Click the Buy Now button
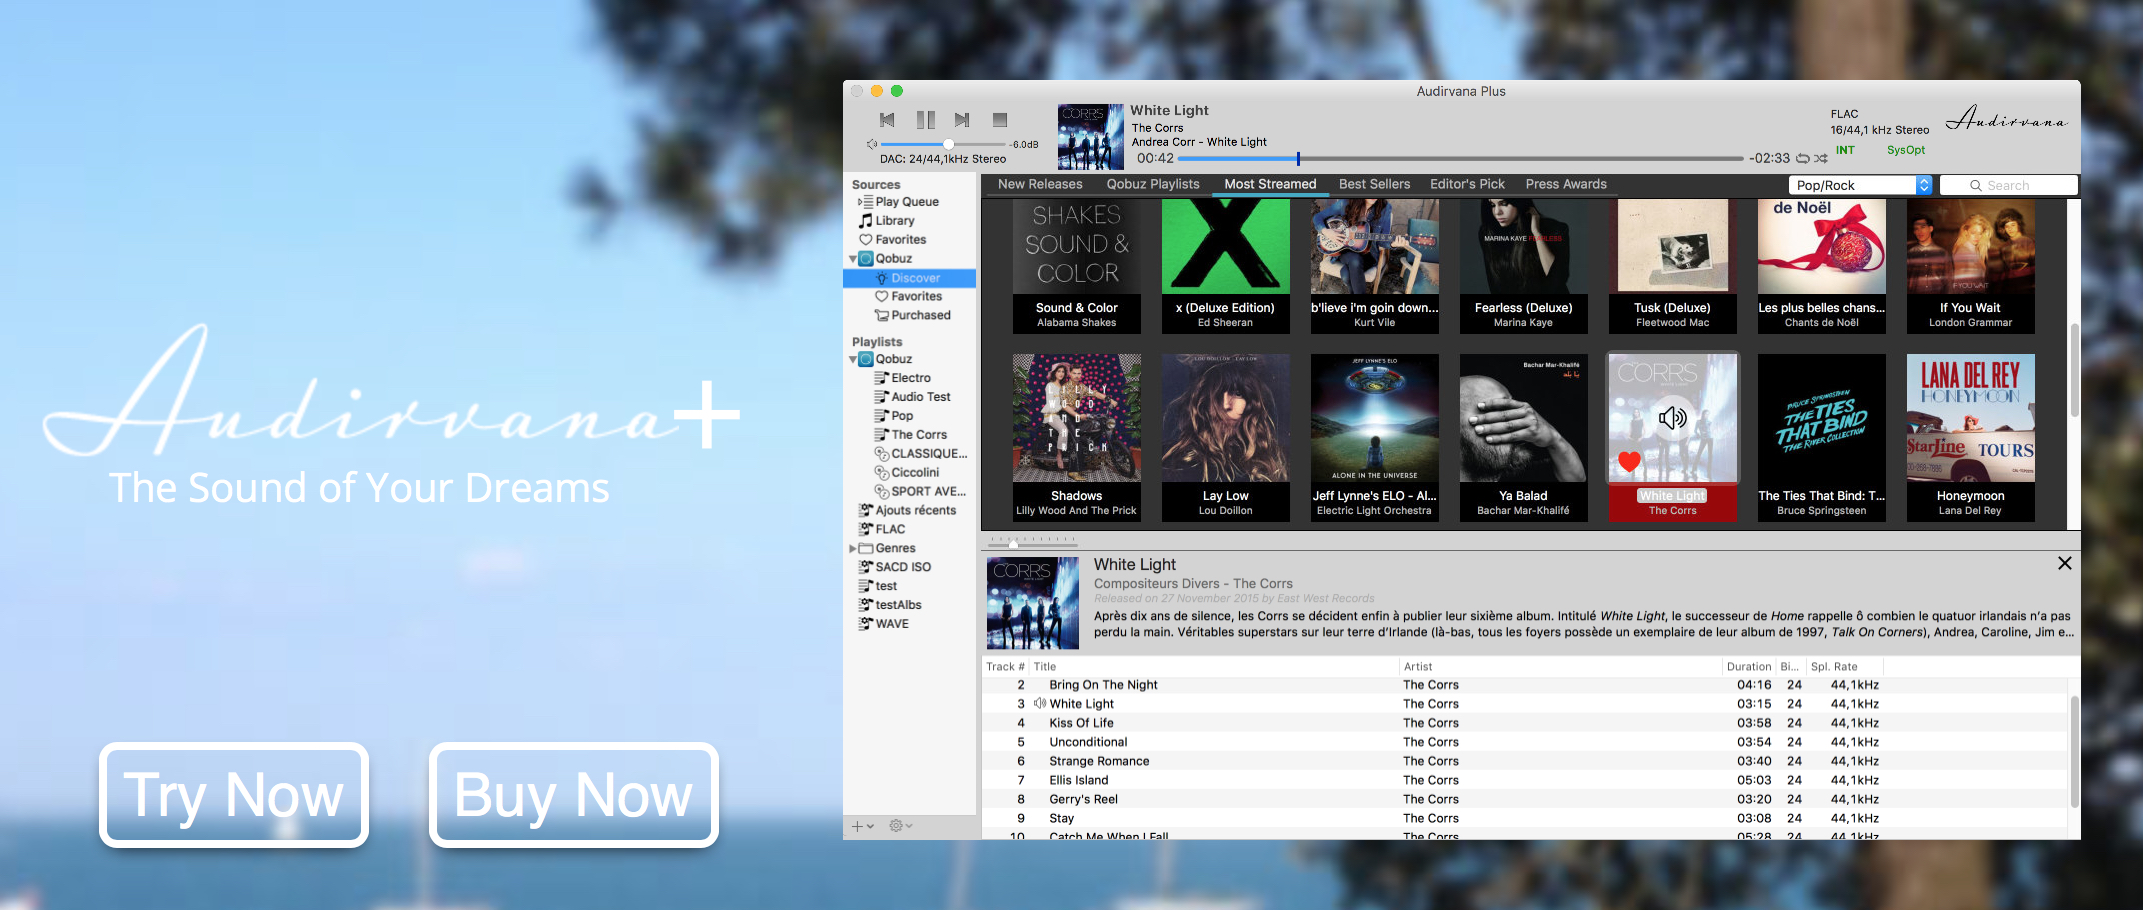 pyautogui.click(x=573, y=795)
